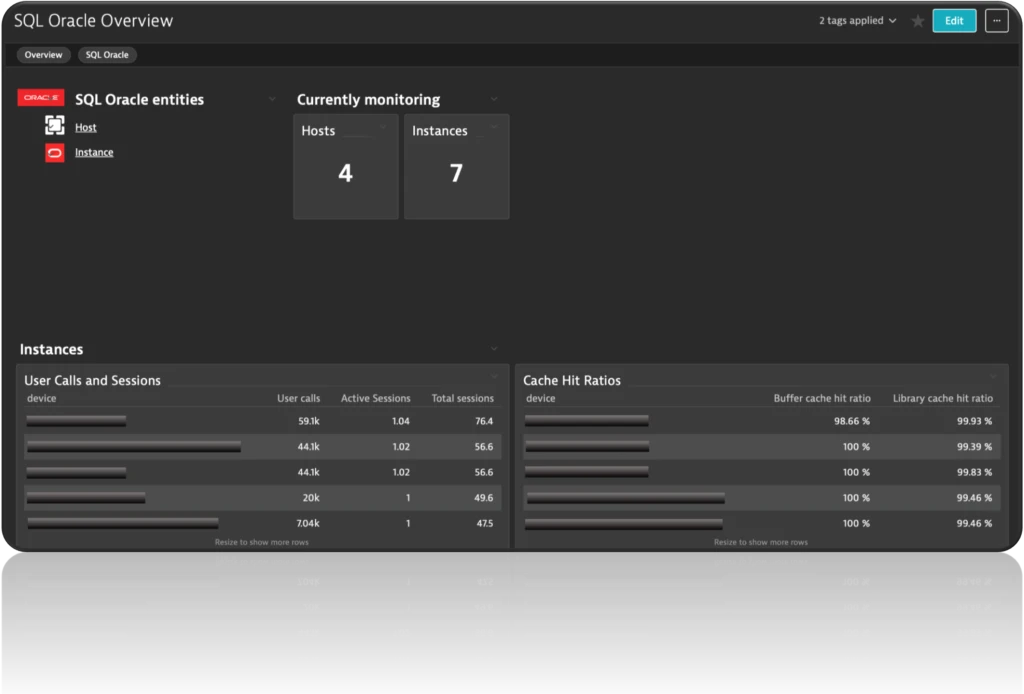The image size is (1024, 694).
Task: Click the Host entity icon
Action: point(55,126)
